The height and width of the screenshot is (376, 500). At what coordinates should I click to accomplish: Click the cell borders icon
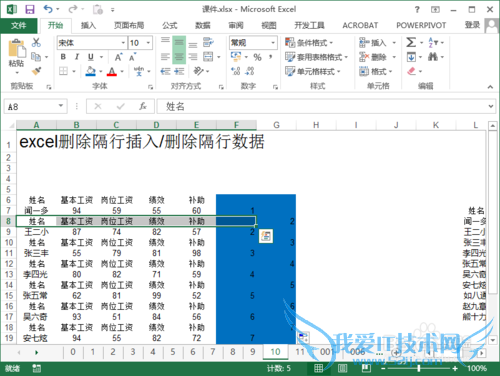click(63, 71)
